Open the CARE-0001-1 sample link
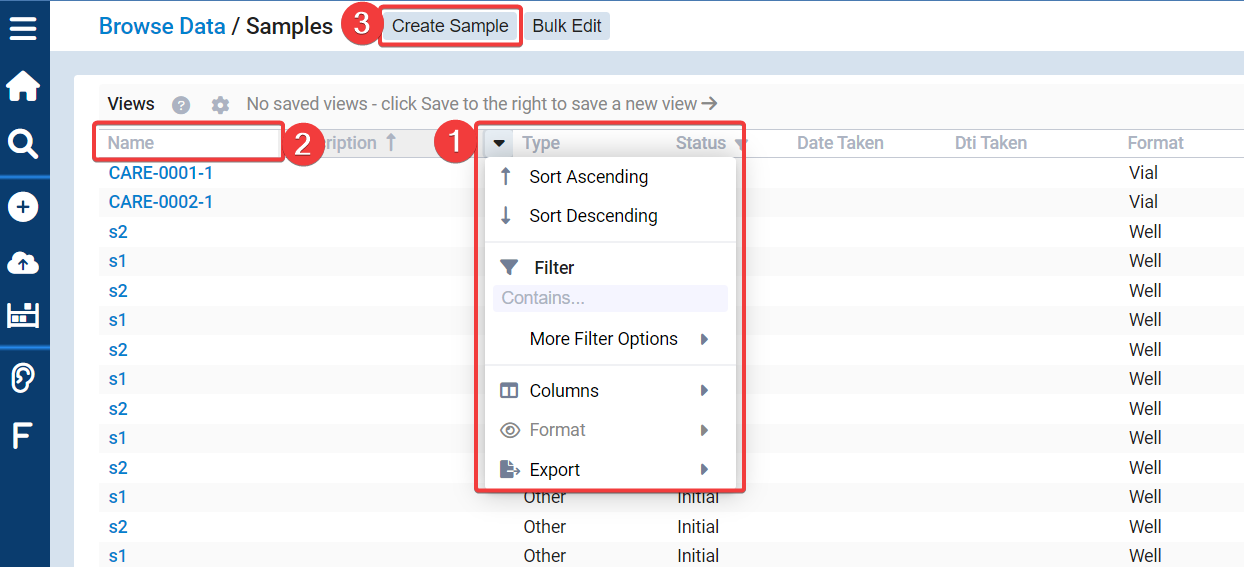The width and height of the screenshot is (1244, 567). click(x=161, y=173)
